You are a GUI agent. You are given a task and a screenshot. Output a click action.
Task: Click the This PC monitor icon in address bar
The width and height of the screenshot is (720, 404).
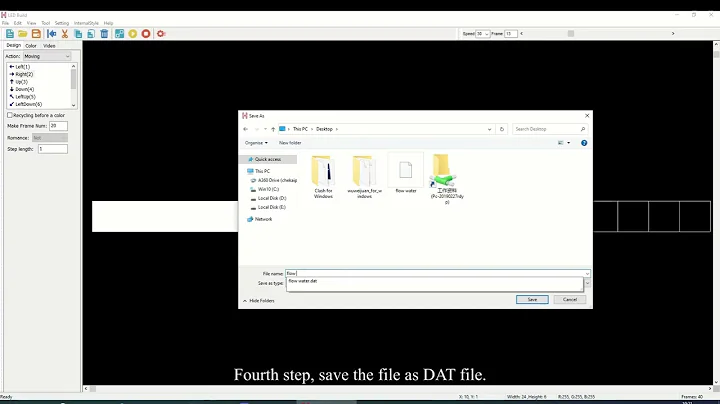(x=282, y=129)
